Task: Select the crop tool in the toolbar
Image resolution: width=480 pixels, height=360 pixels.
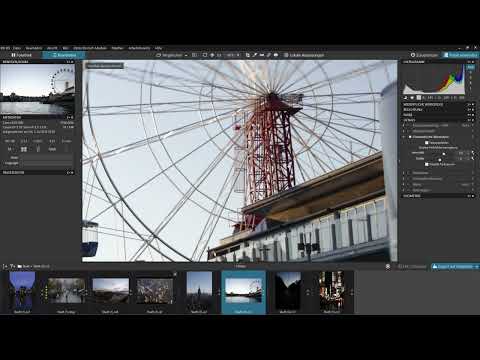Action: click(247, 55)
